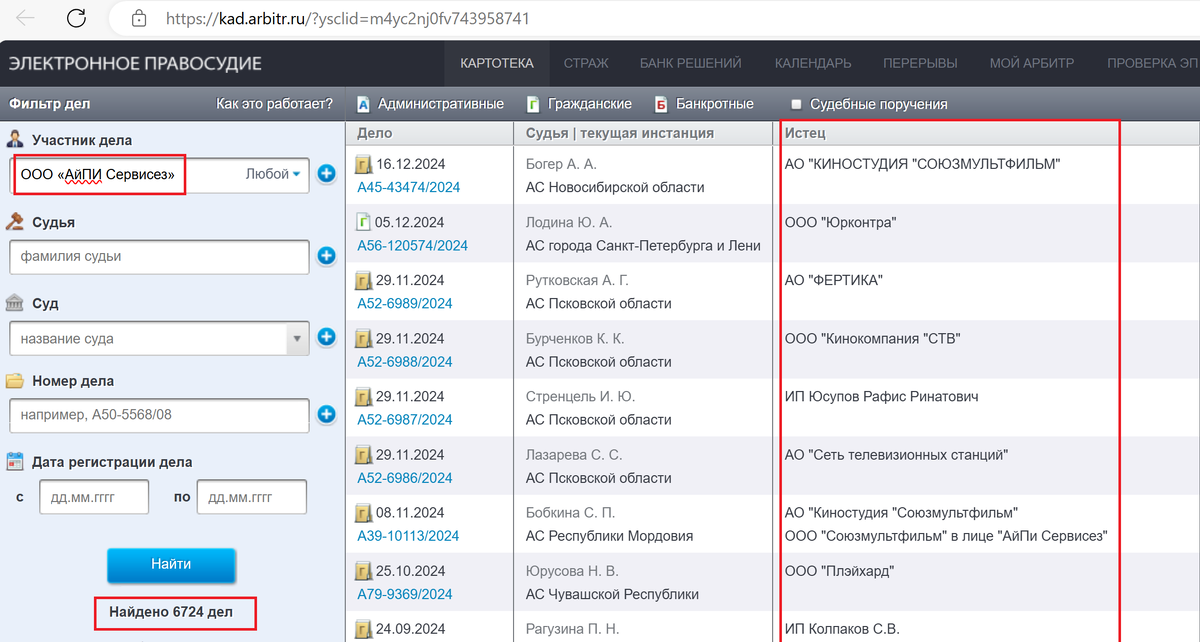Add another case number with plus icon

(x=326, y=415)
